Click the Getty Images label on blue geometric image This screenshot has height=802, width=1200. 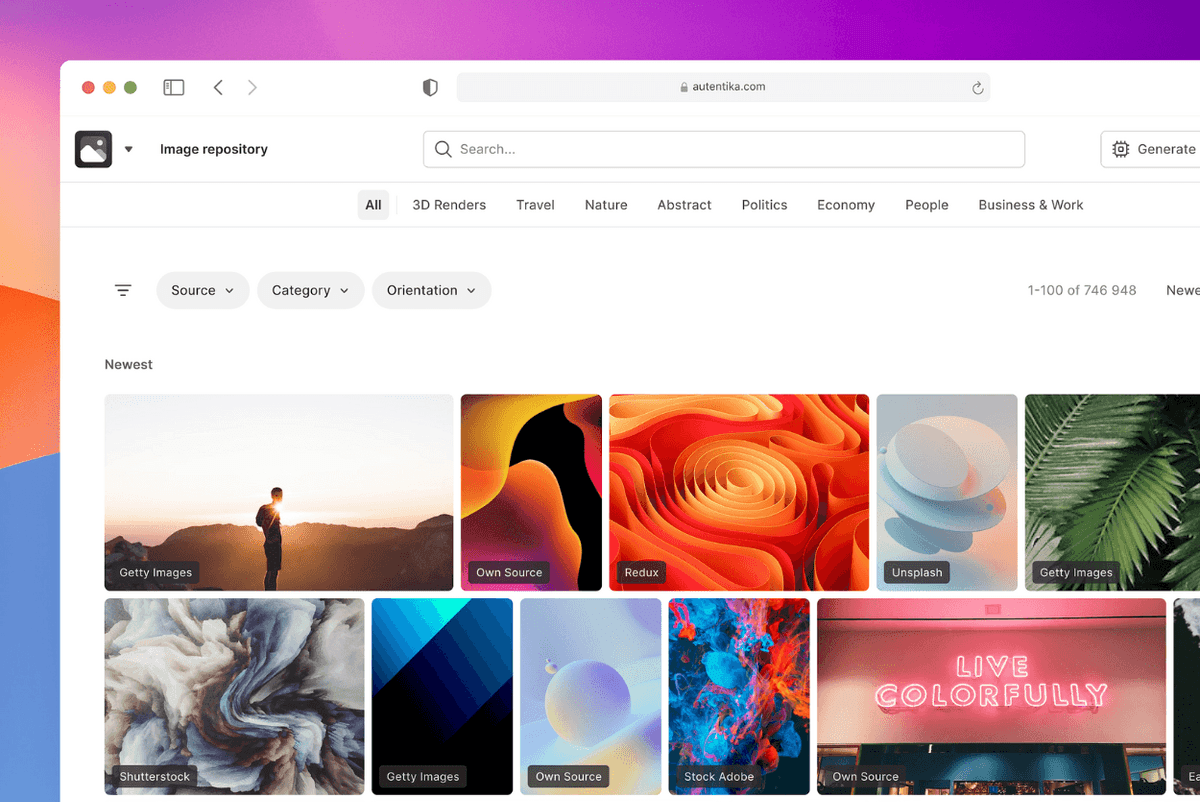pyautogui.click(x=423, y=777)
